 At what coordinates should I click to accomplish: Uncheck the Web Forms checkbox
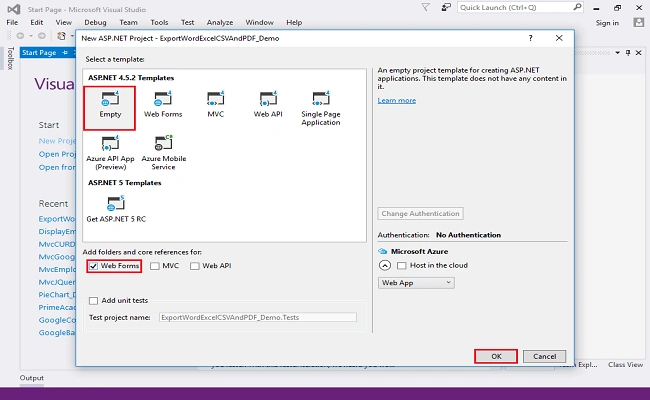(94, 266)
